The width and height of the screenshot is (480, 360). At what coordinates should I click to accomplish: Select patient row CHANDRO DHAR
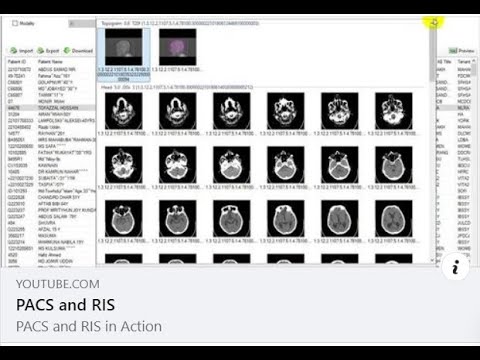tap(51, 197)
